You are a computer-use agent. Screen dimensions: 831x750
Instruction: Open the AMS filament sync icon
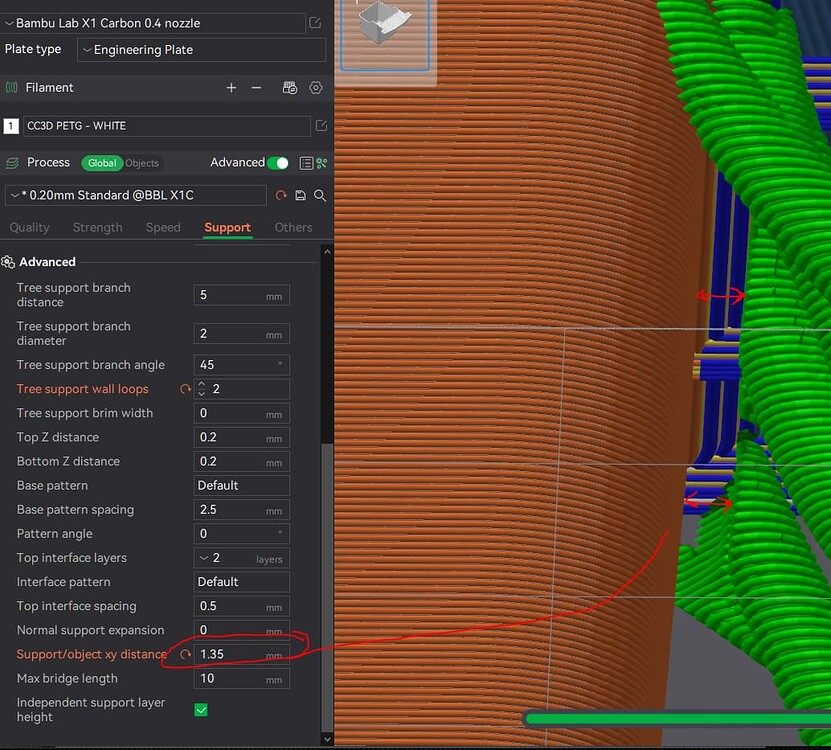pos(289,87)
